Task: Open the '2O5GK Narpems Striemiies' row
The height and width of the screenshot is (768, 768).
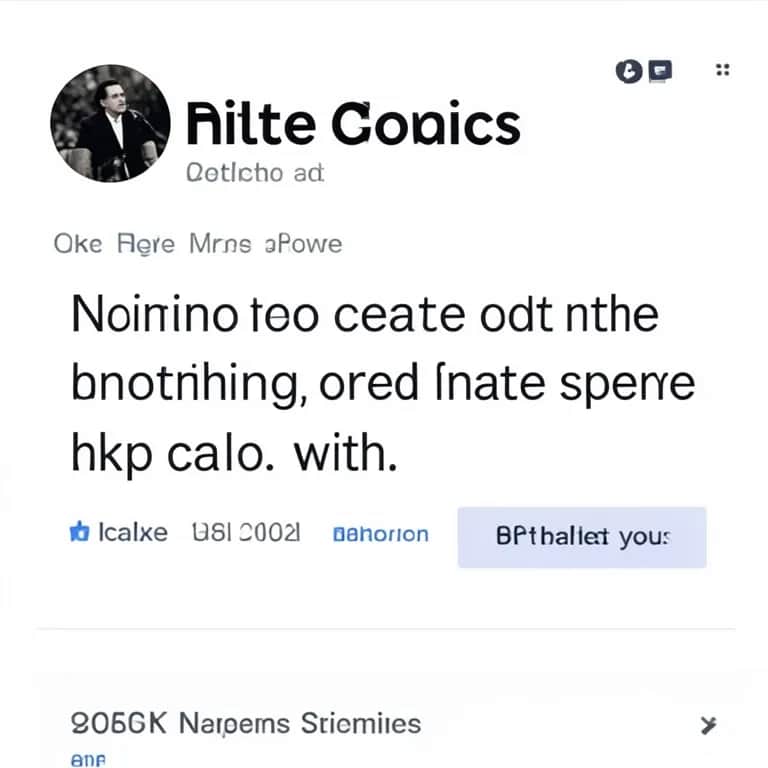Action: (244, 722)
